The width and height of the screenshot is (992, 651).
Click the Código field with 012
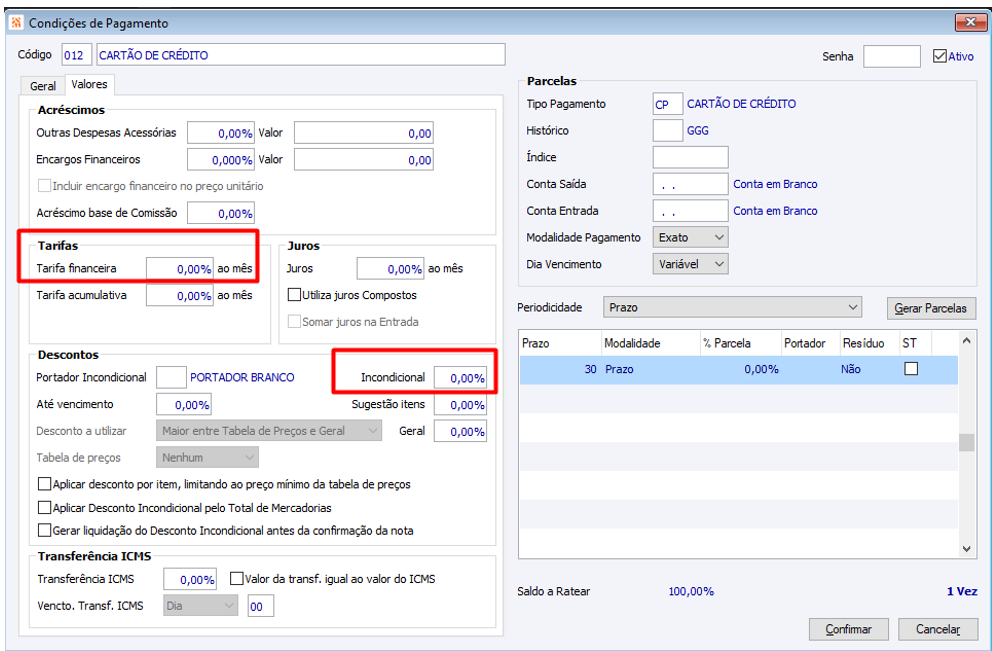(x=77, y=55)
